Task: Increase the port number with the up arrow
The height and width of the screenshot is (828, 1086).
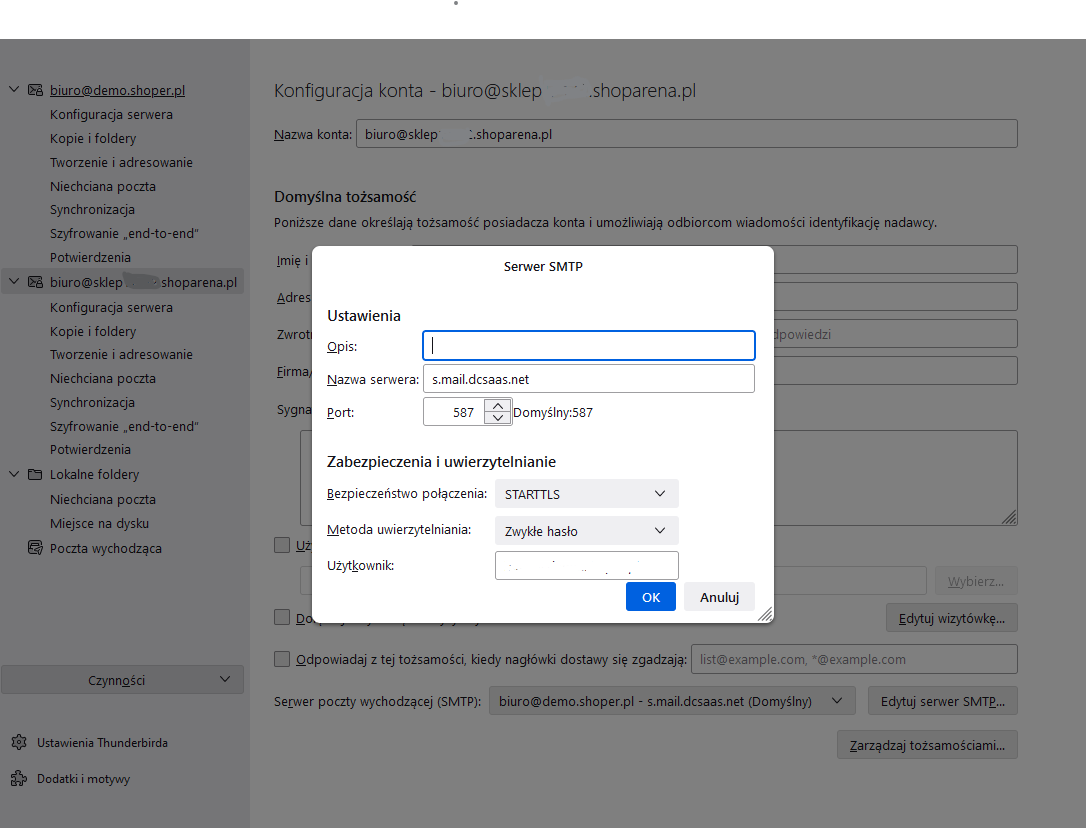Action: click(x=497, y=406)
